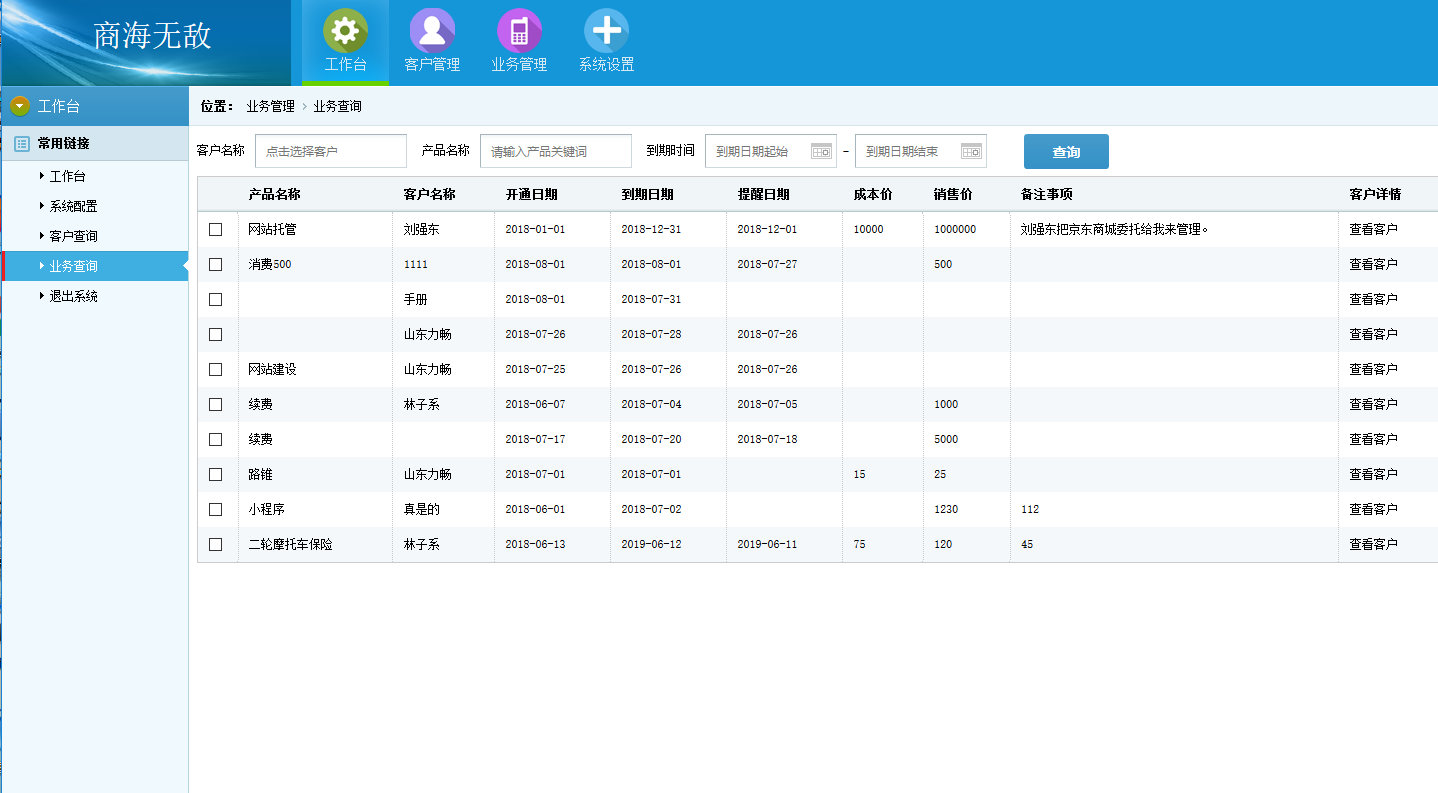This screenshot has height=793, width=1438.
Task: Expand the 系统配置 sidebar item
Action: coord(73,207)
